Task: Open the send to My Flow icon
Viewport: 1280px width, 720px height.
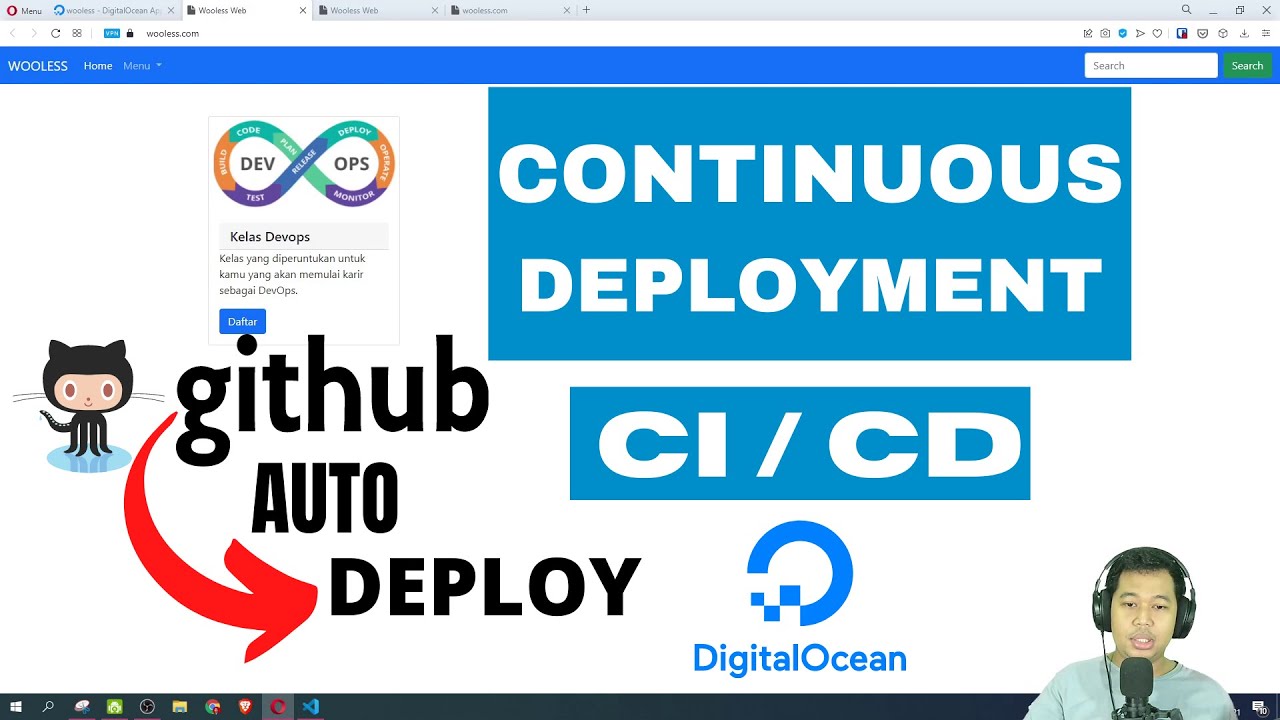Action: [1140, 33]
